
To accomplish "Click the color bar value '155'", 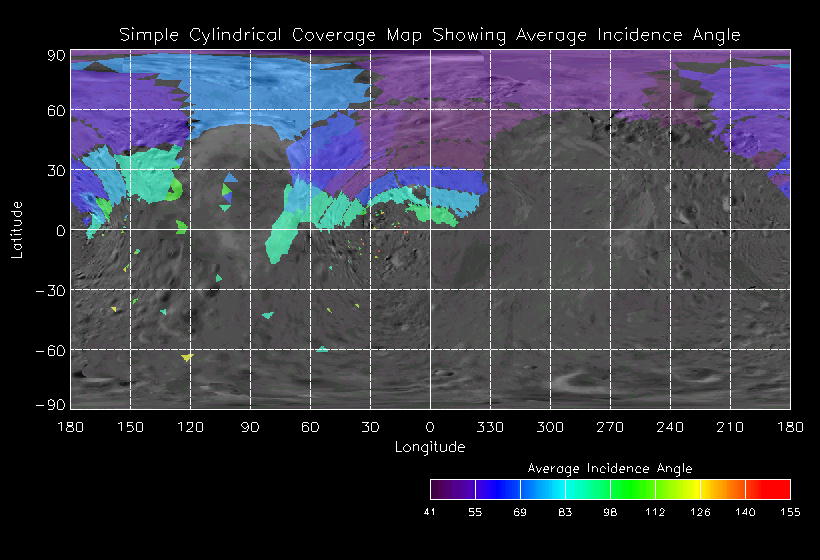I will pos(790,512).
